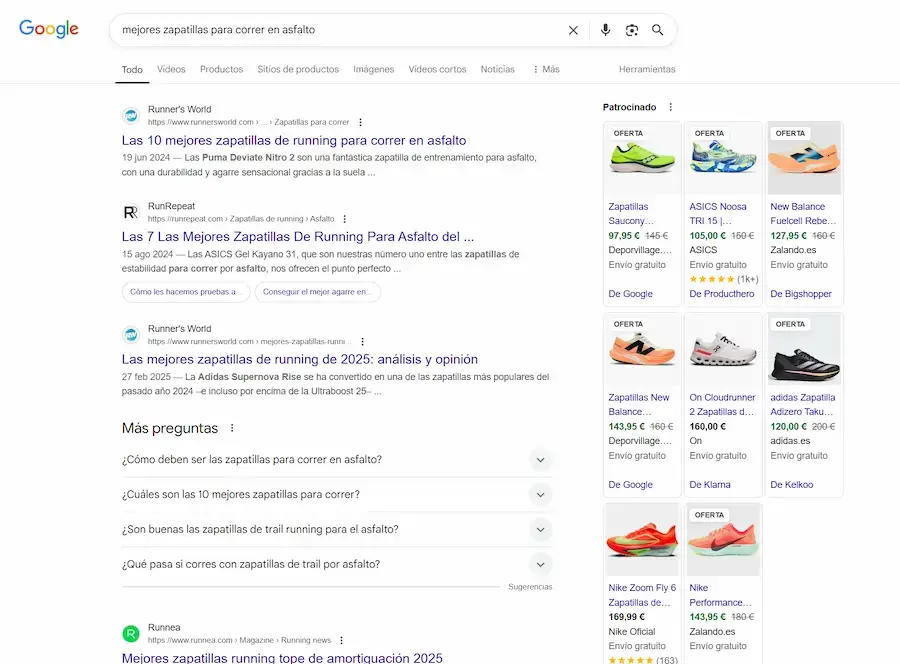The image size is (900, 664).
Task: Submit search with the magnifying glass icon
Action: pyautogui.click(x=658, y=30)
